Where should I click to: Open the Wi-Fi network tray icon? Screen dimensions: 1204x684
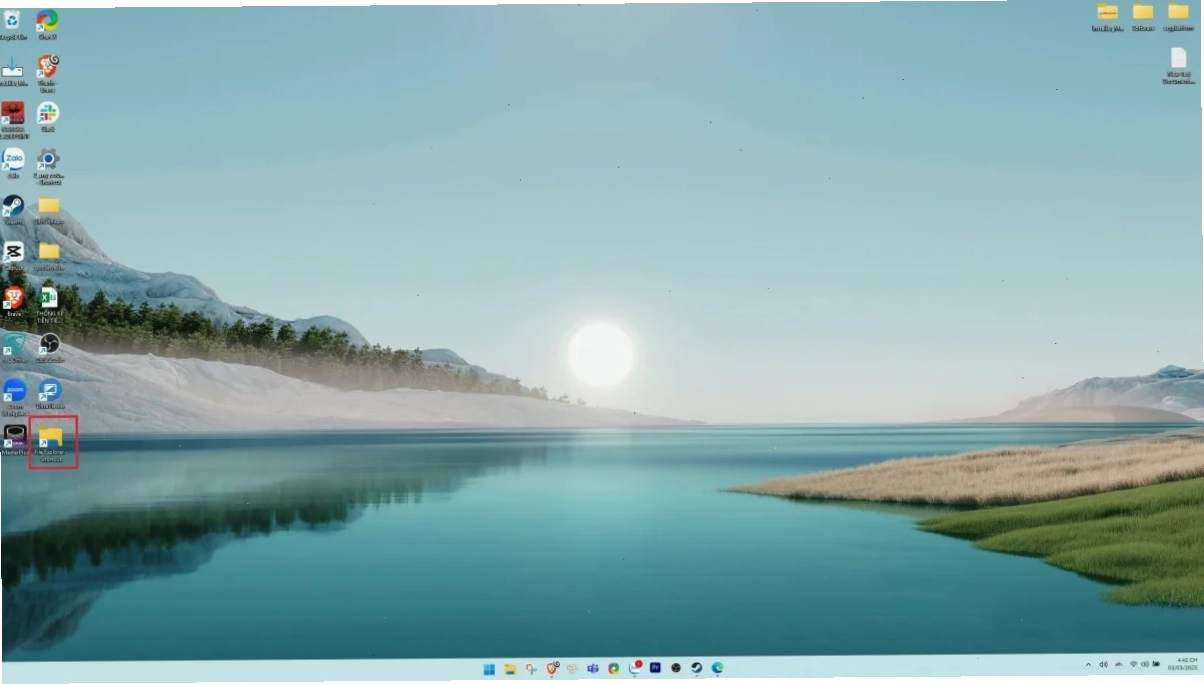[x=1133, y=664]
